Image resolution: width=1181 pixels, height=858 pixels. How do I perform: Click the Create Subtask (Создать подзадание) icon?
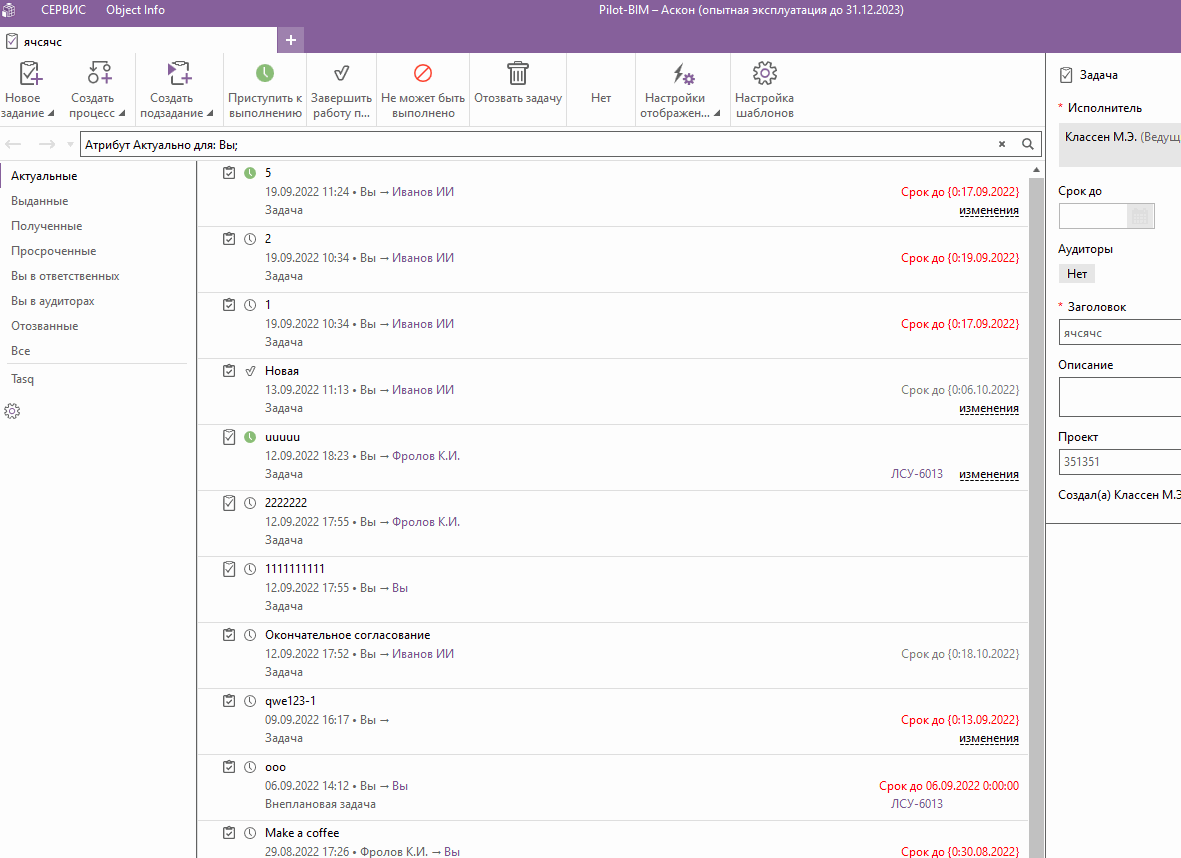tap(178, 74)
